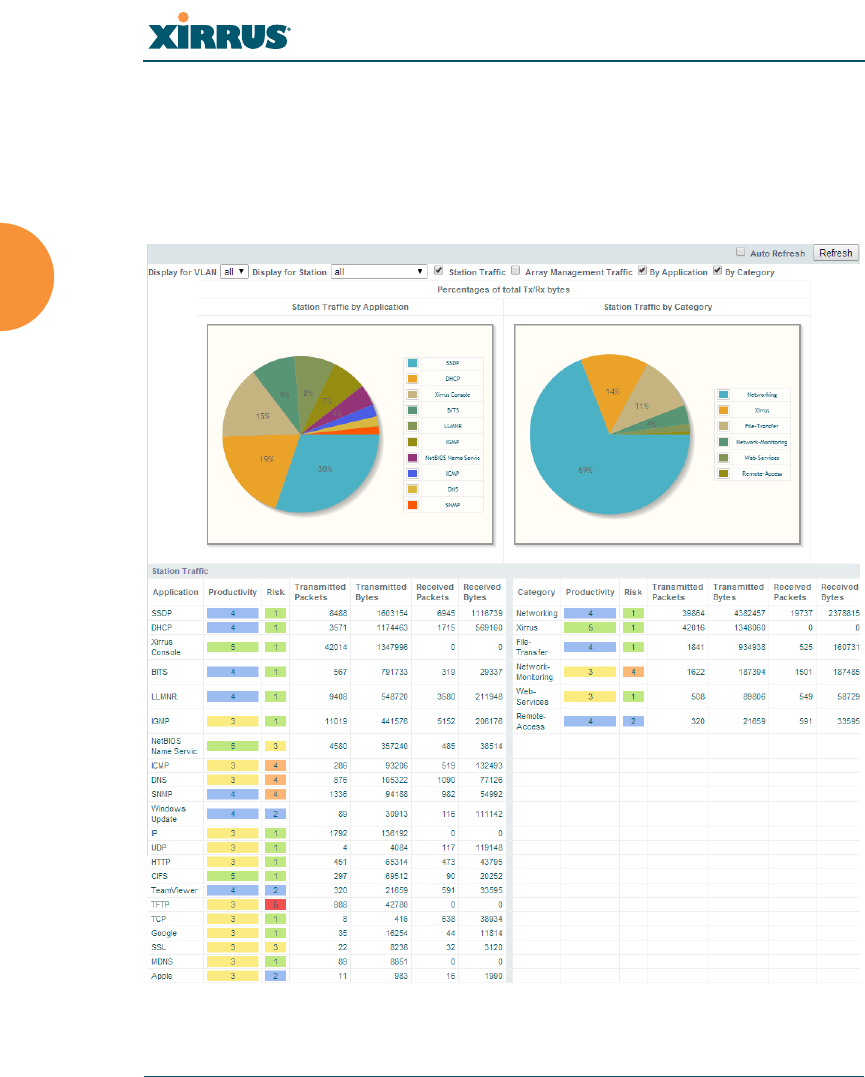Select the HTTP application row label
The width and height of the screenshot is (865, 1077).
coord(161,862)
